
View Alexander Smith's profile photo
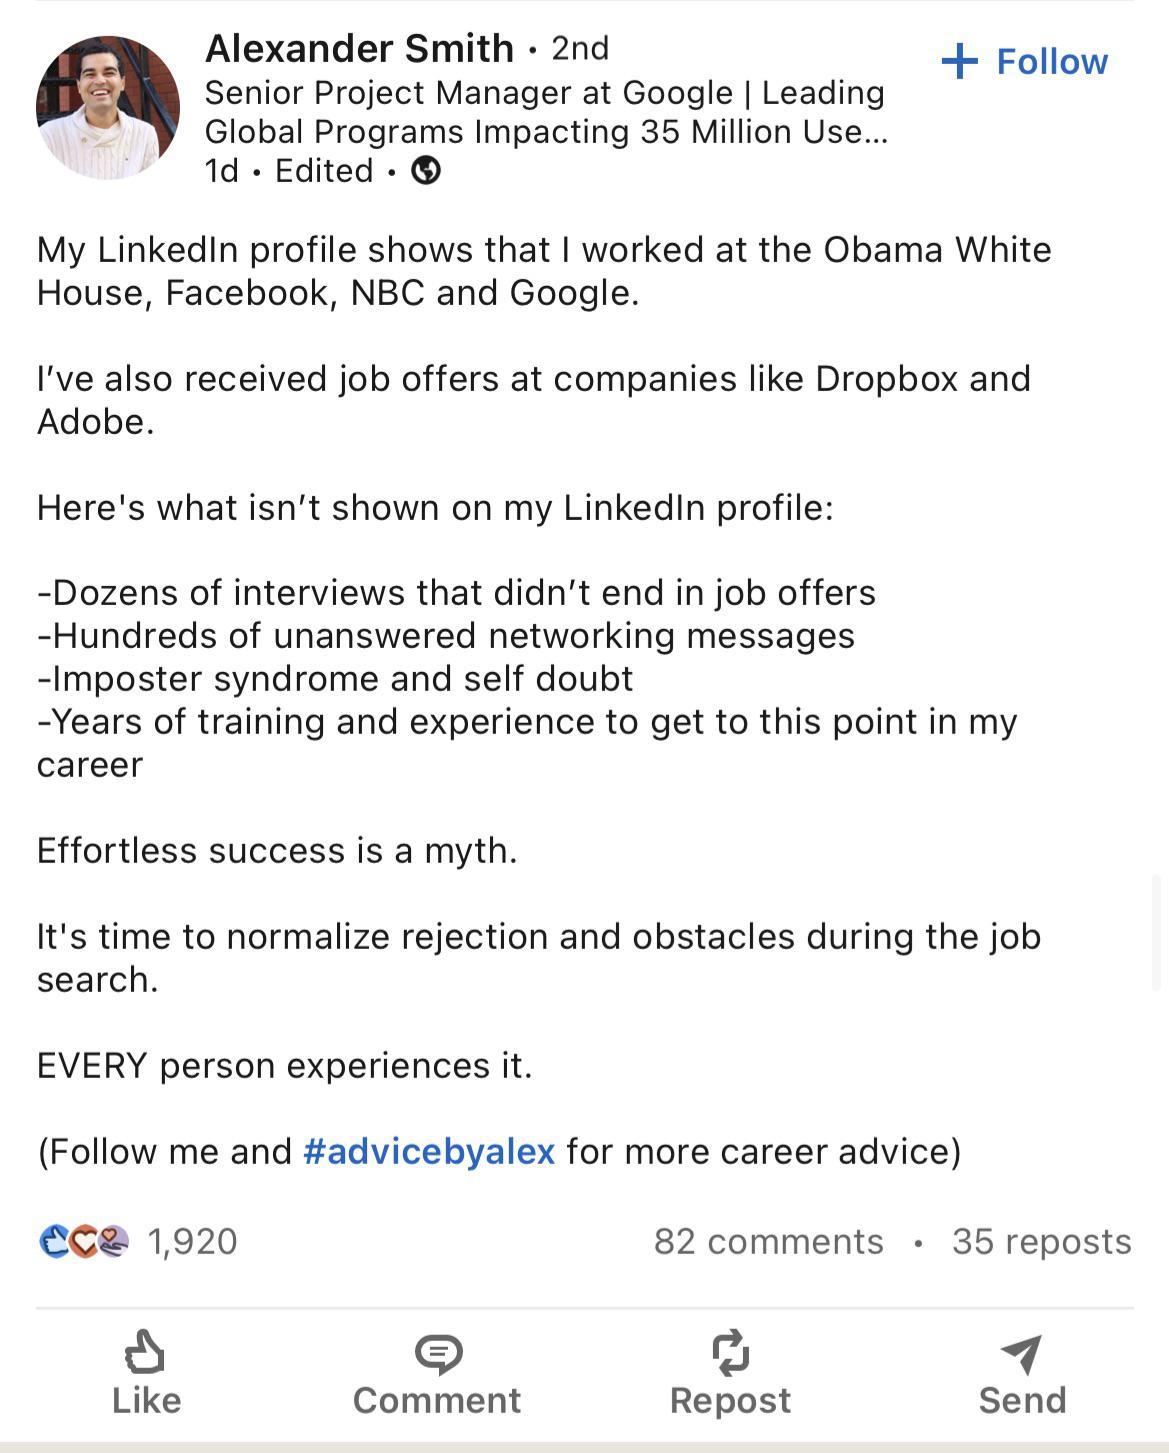pos(108,108)
